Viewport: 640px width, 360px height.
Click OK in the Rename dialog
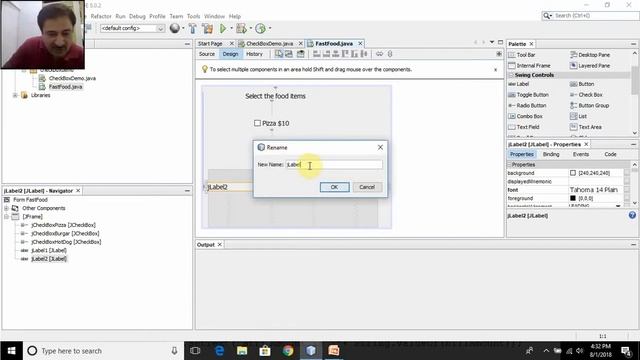(x=334, y=187)
